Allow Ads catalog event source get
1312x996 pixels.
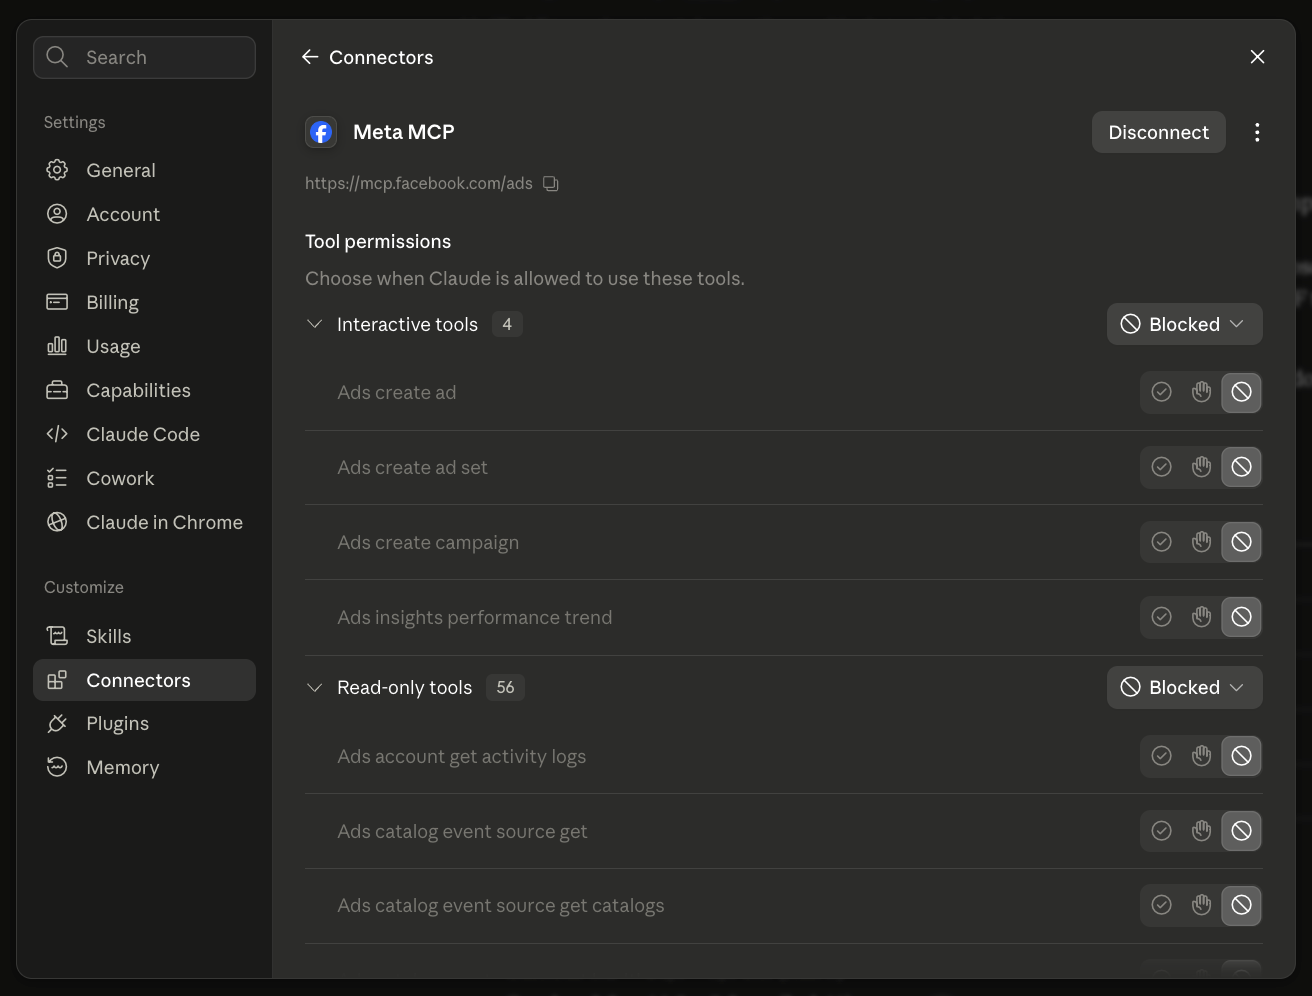tap(1161, 831)
